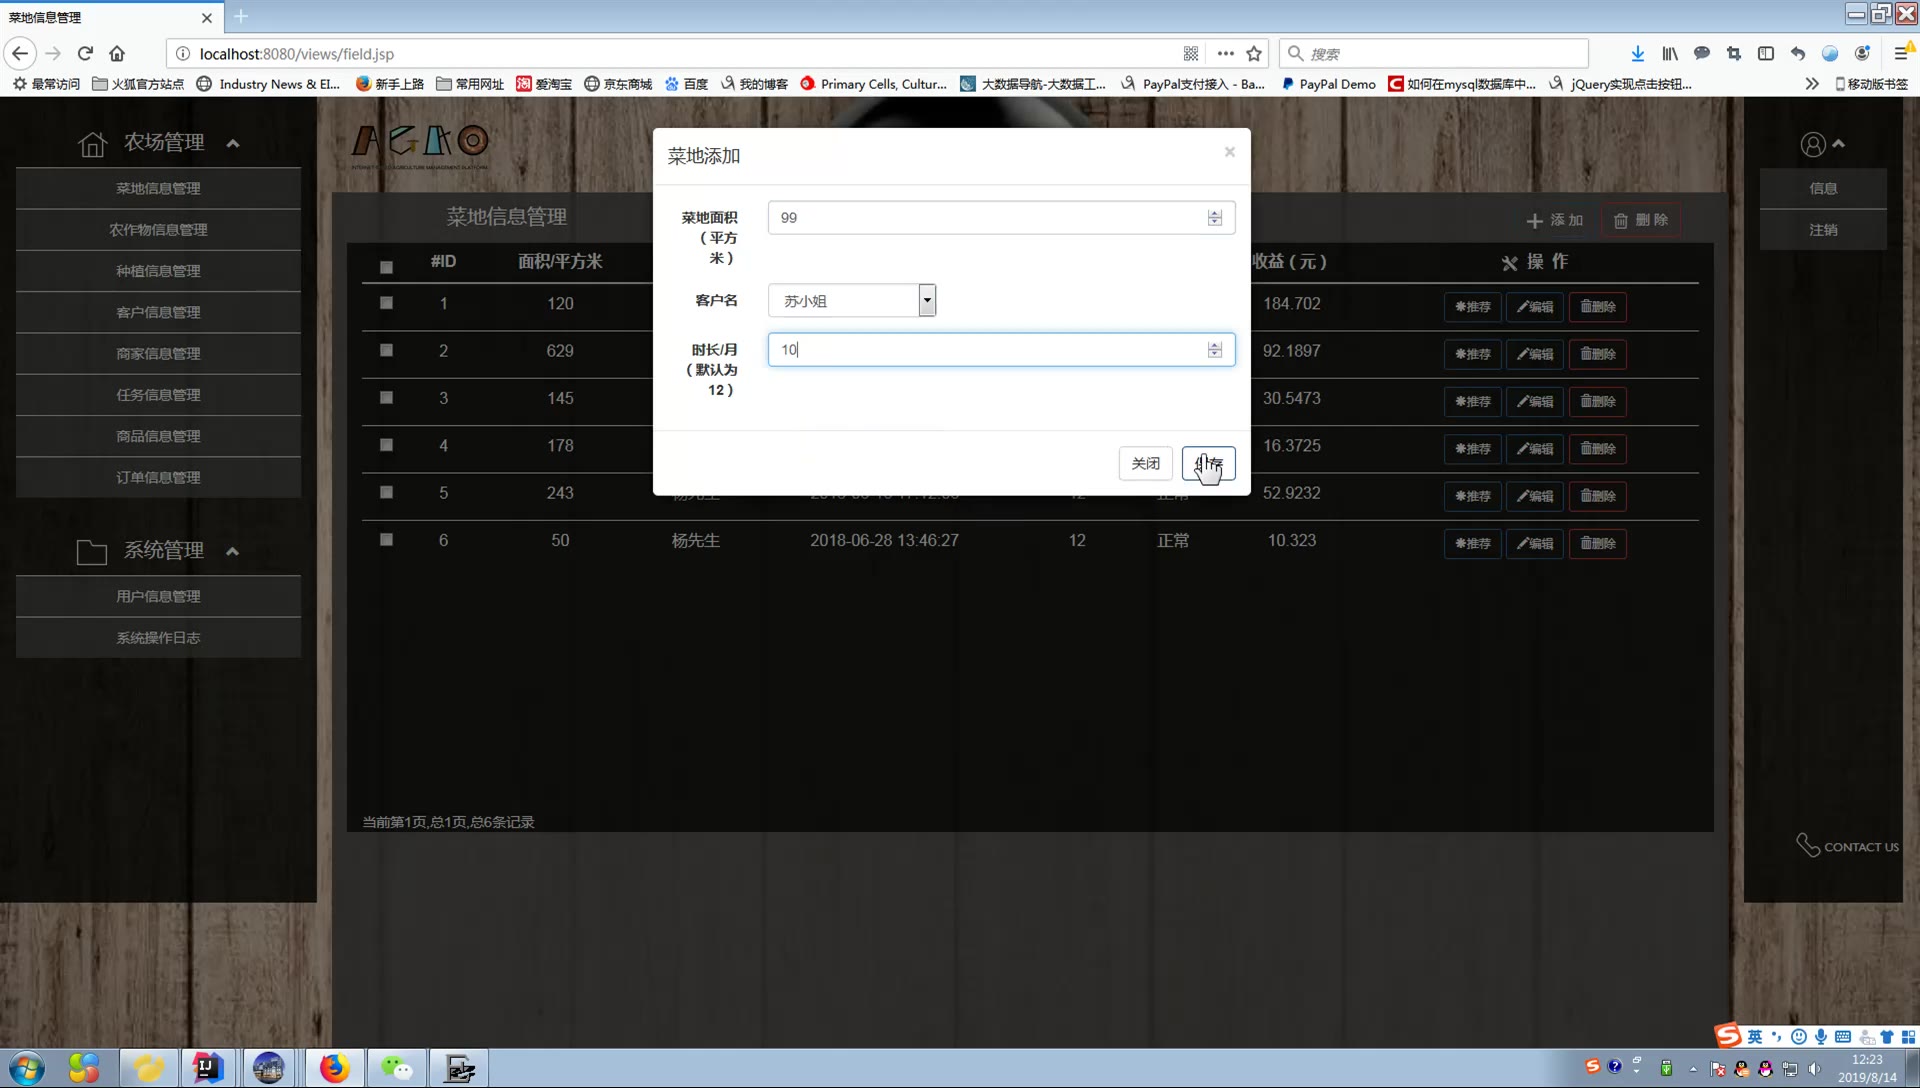
Task: Reload the page with refresh icon
Action: (x=85, y=54)
